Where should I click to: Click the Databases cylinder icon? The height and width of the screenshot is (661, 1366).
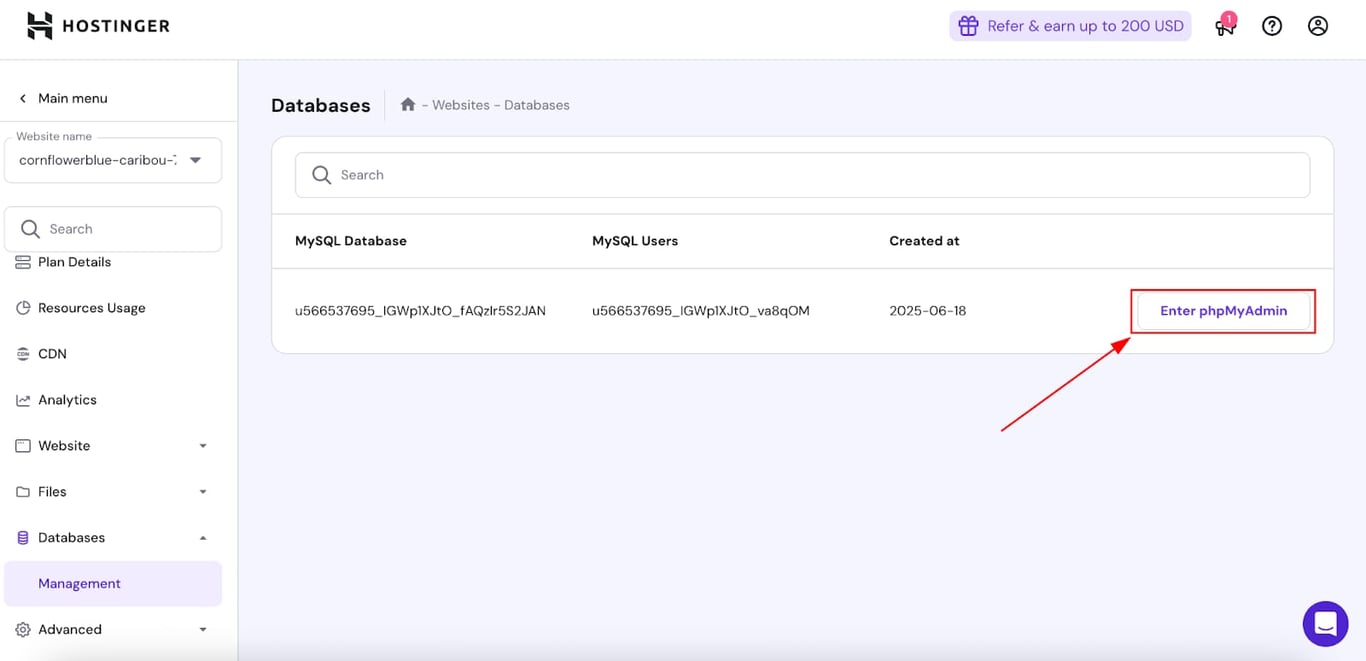click(x=23, y=538)
